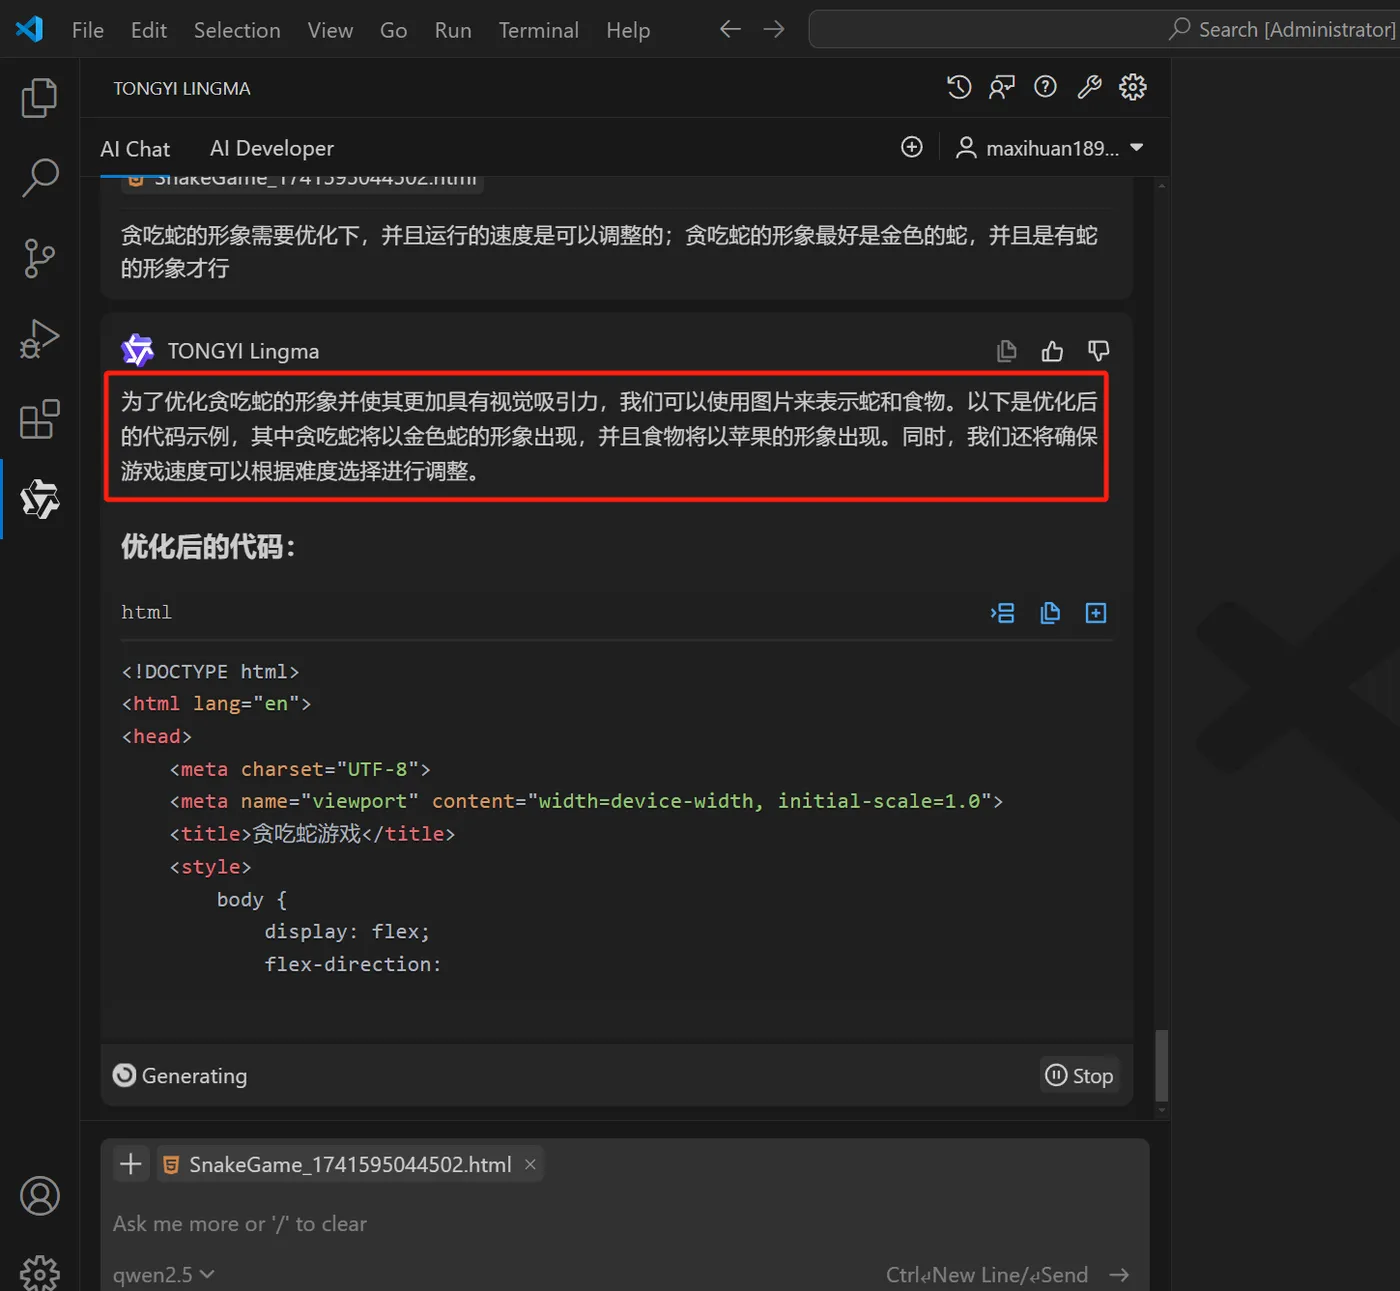
Task: Focus the 'Ask me more' chat input
Action: [624, 1224]
